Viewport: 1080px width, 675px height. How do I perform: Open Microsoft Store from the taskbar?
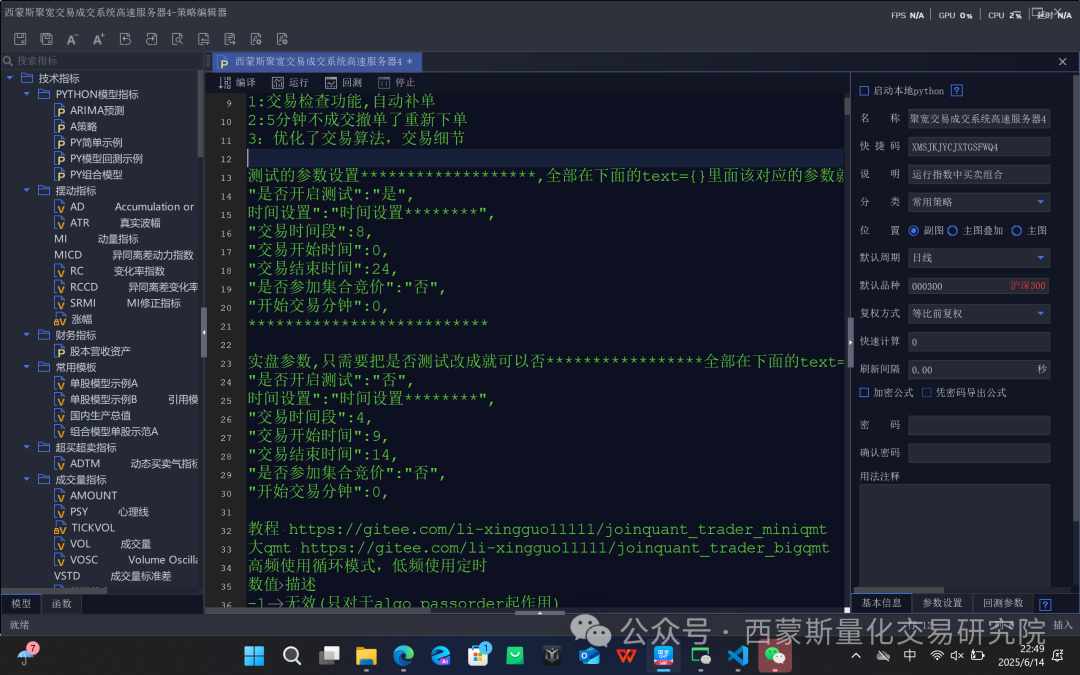point(477,655)
